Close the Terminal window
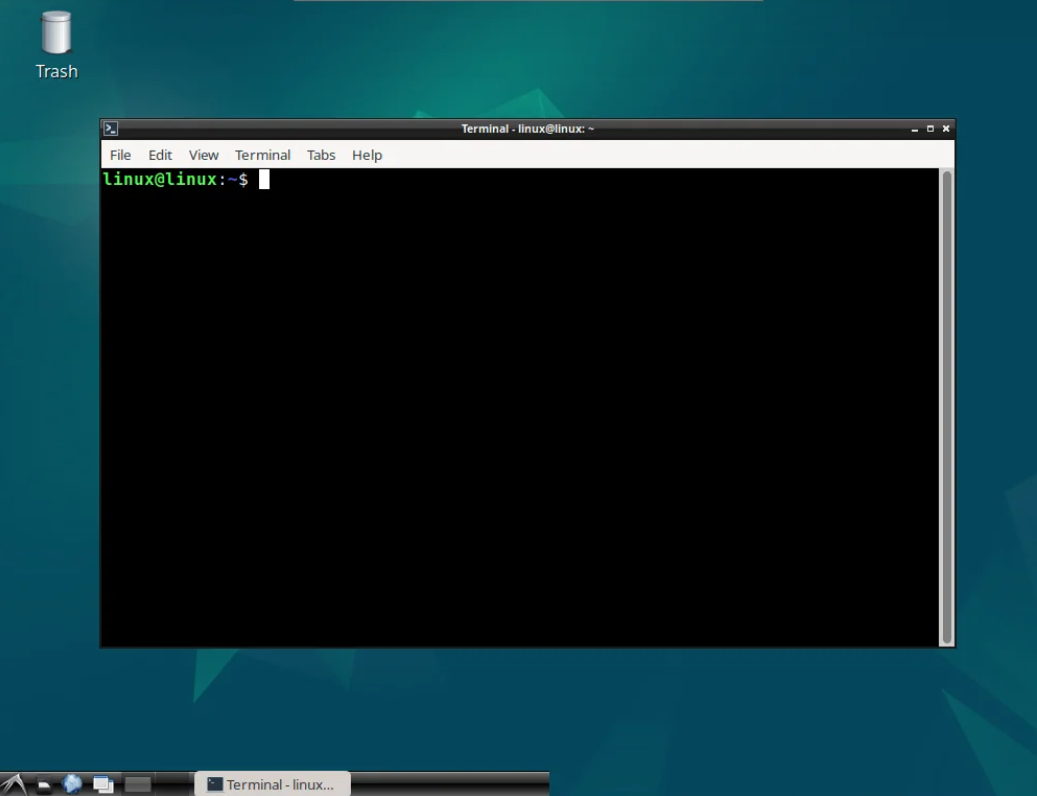The width and height of the screenshot is (1037, 796). (946, 128)
